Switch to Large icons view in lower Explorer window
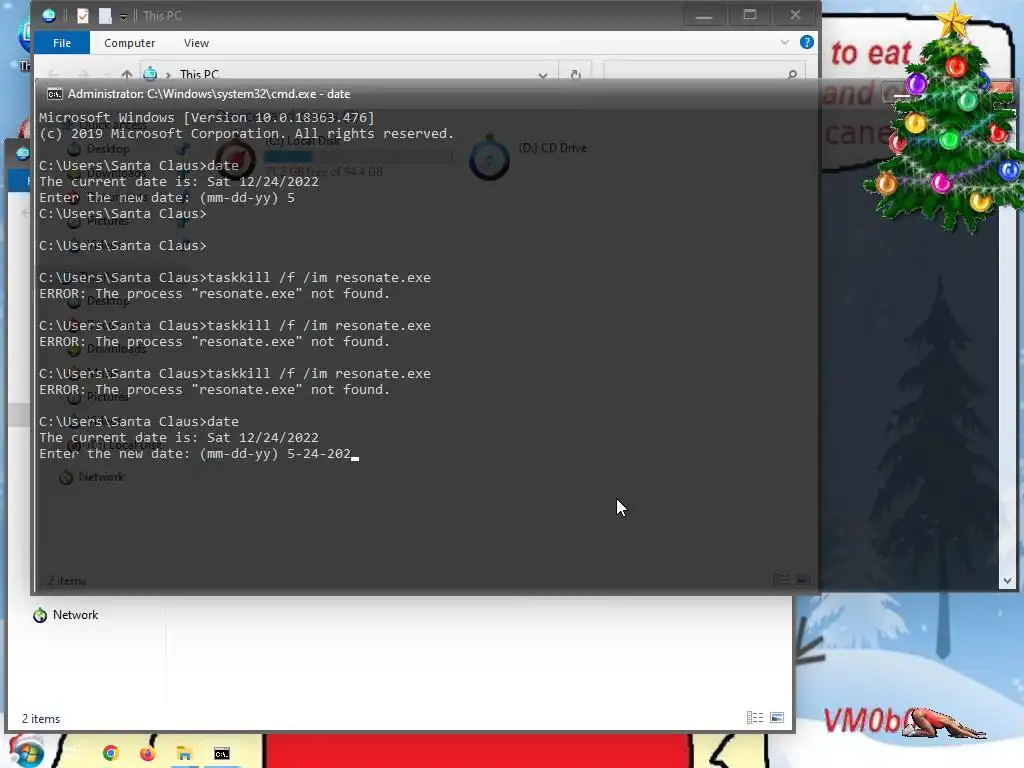The width and height of the screenshot is (1024, 768). tap(777, 718)
